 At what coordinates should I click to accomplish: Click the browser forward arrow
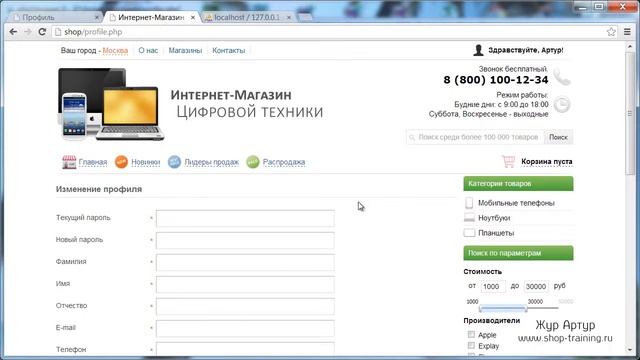click(27, 32)
